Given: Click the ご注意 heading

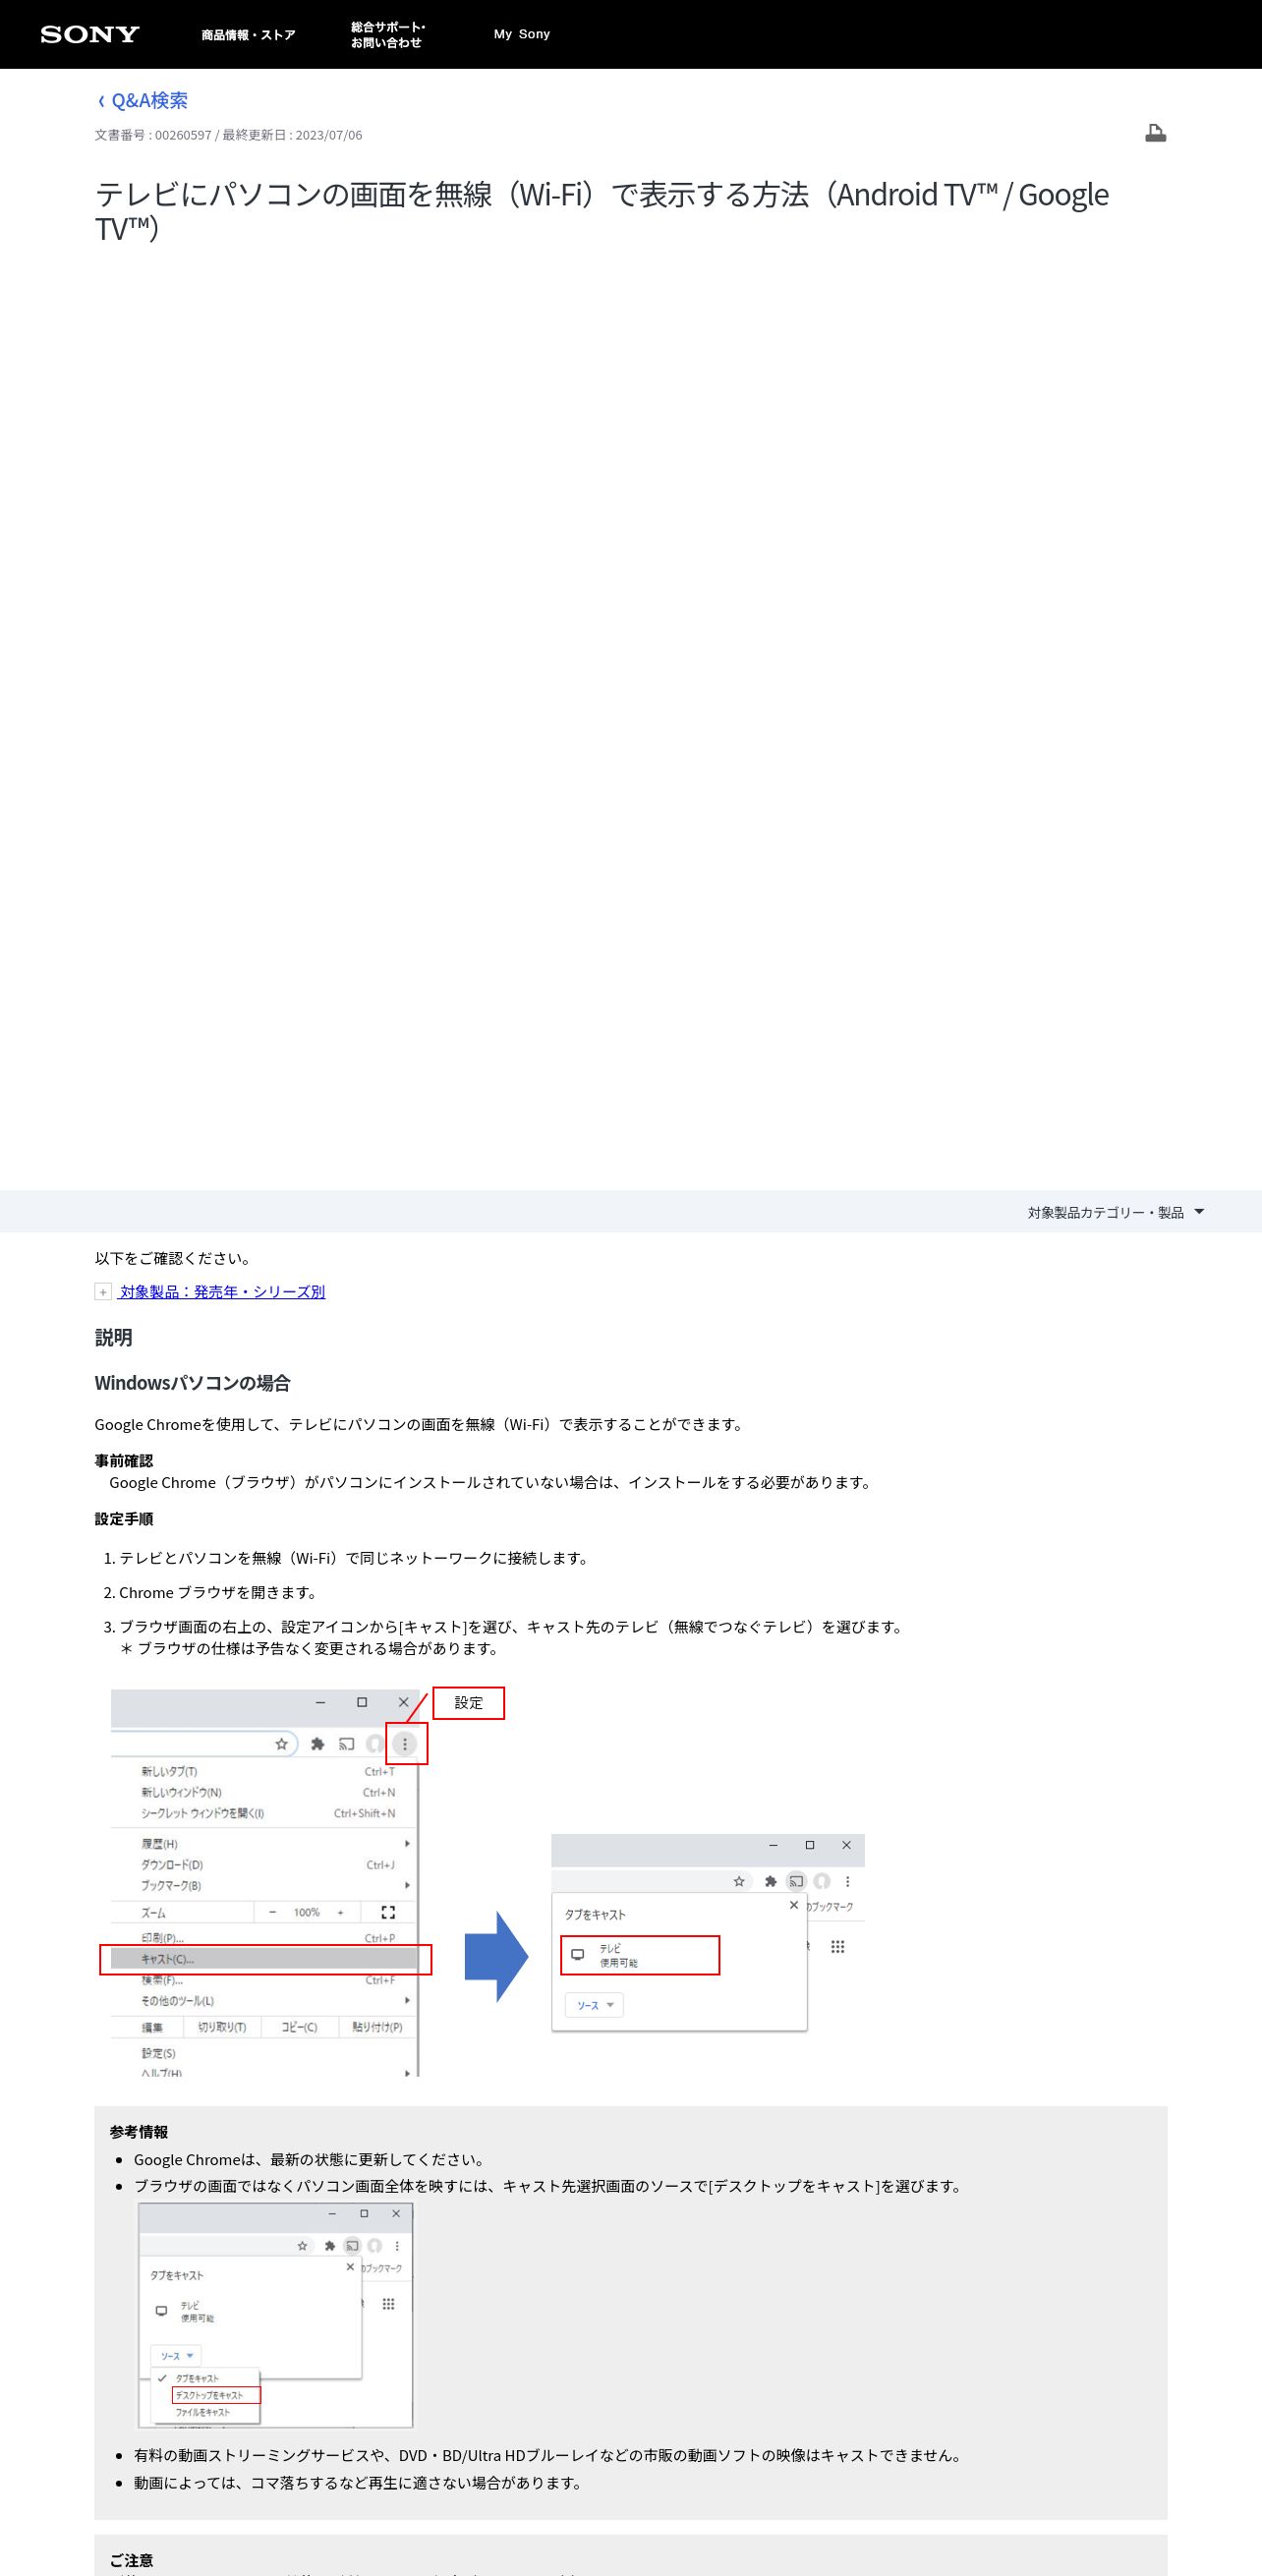Looking at the screenshot, I should click(131, 2560).
